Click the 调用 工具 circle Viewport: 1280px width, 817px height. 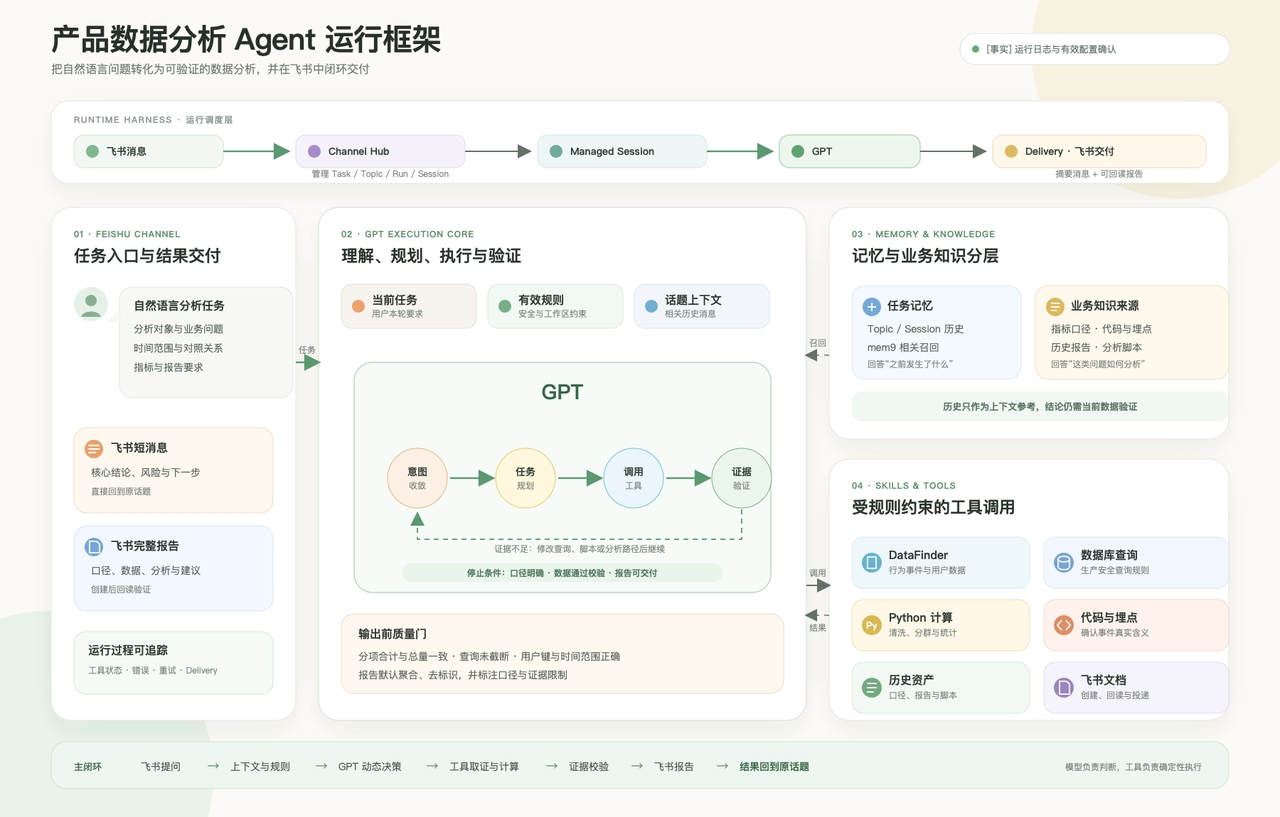coord(633,478)
